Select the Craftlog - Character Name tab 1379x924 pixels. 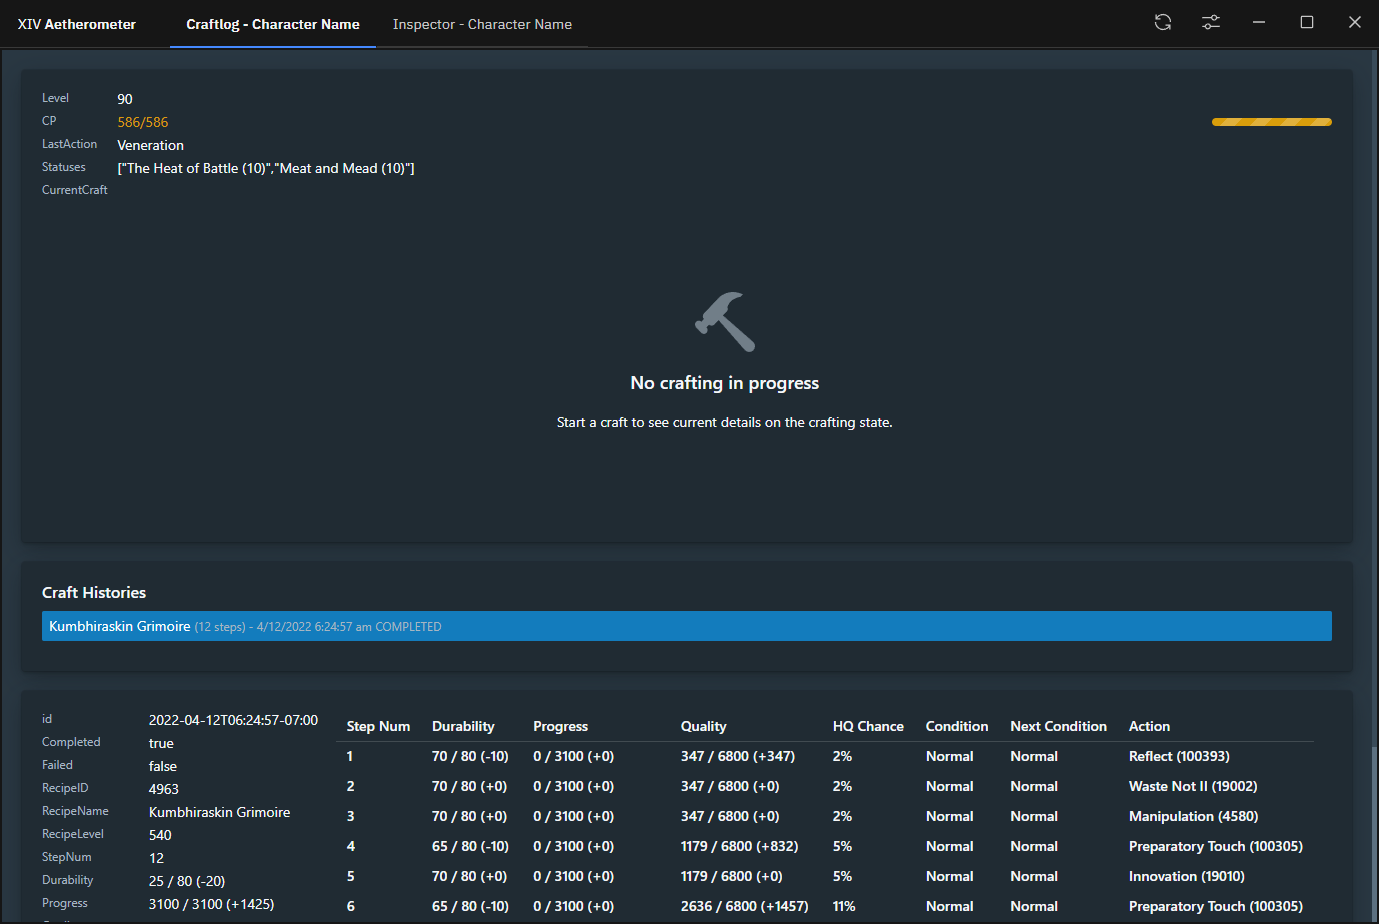(x=272, y=24)
